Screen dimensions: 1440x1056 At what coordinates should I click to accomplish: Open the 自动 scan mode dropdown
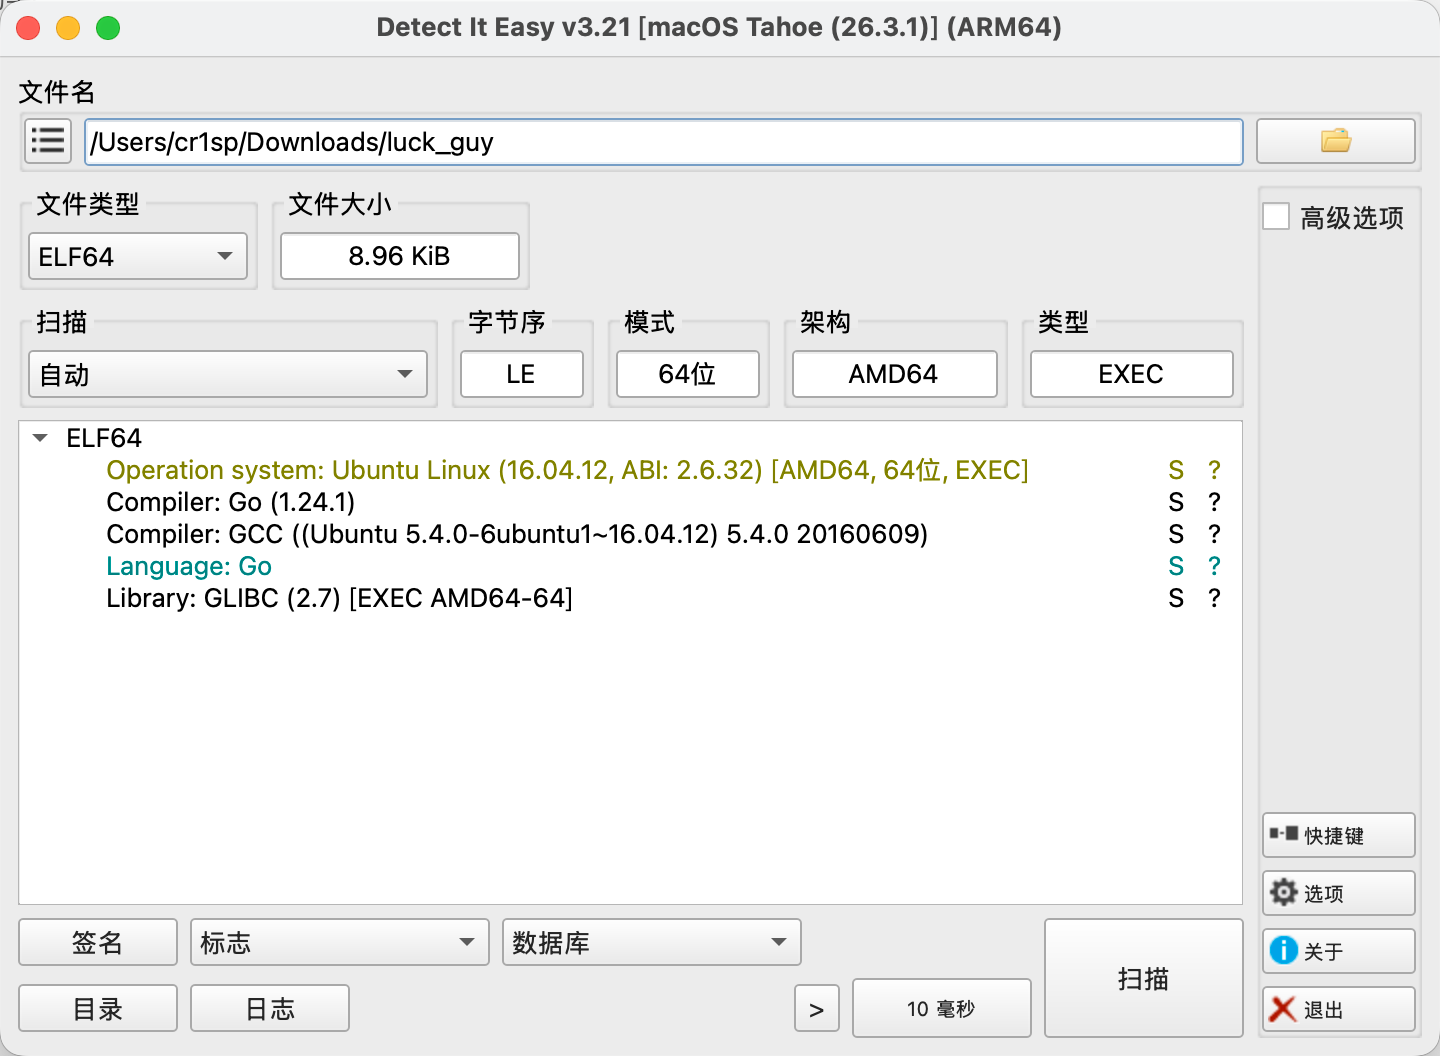tap(228, 374)
